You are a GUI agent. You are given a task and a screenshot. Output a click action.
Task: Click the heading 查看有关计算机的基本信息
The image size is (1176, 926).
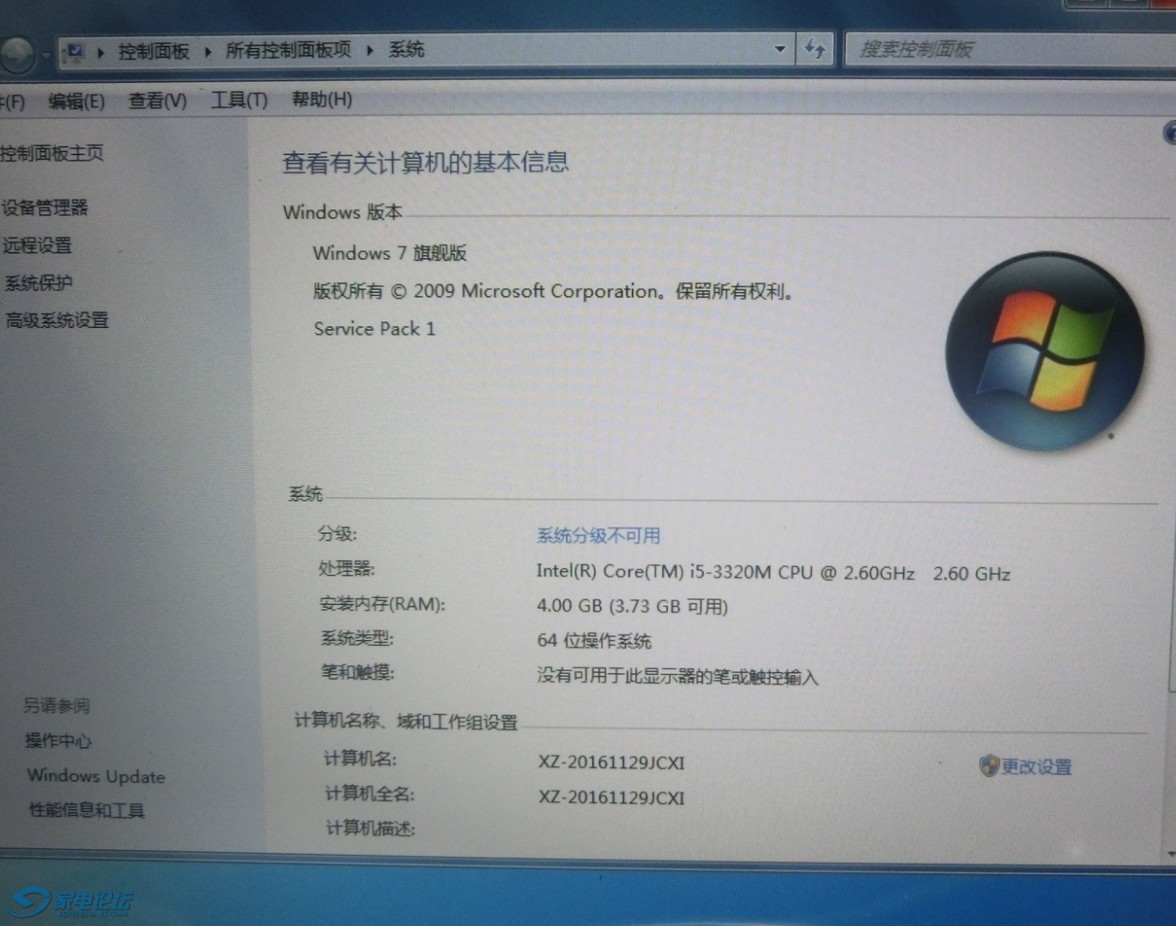(425, 162)
